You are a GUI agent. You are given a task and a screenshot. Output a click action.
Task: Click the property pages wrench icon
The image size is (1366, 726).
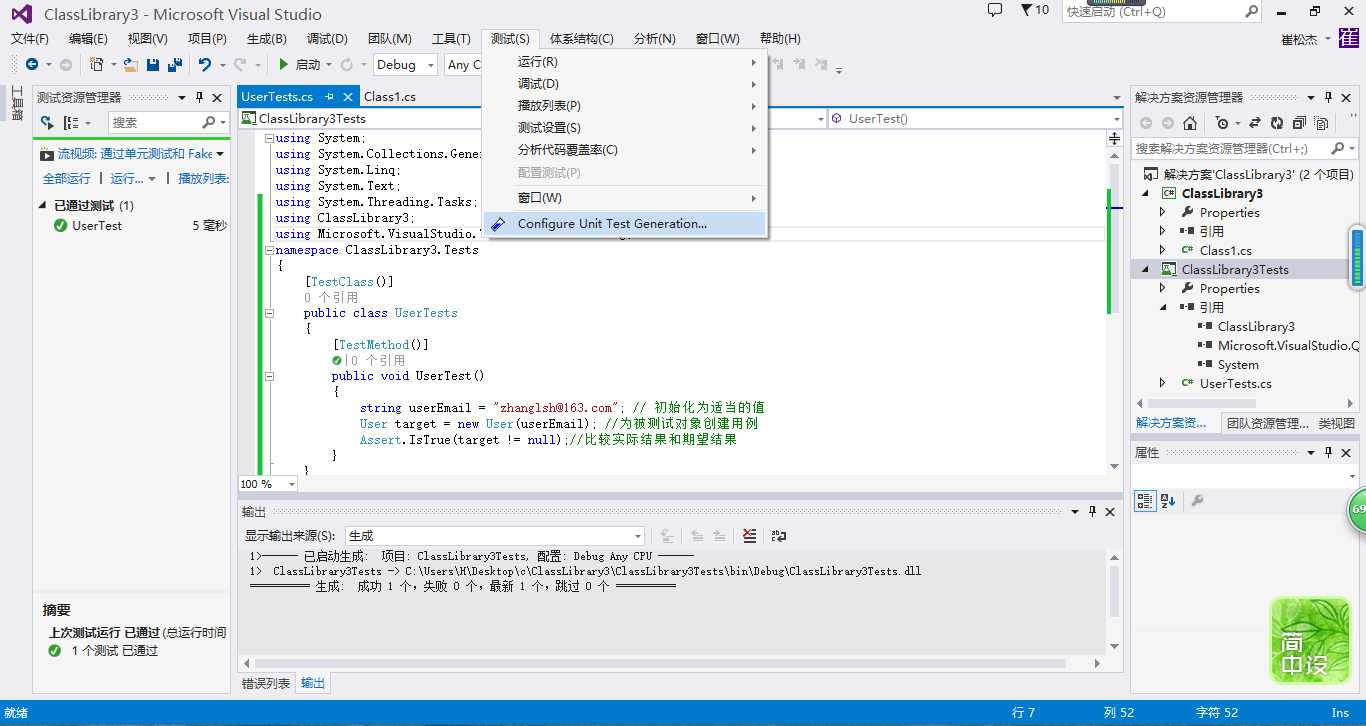[x=1197, y=501]
